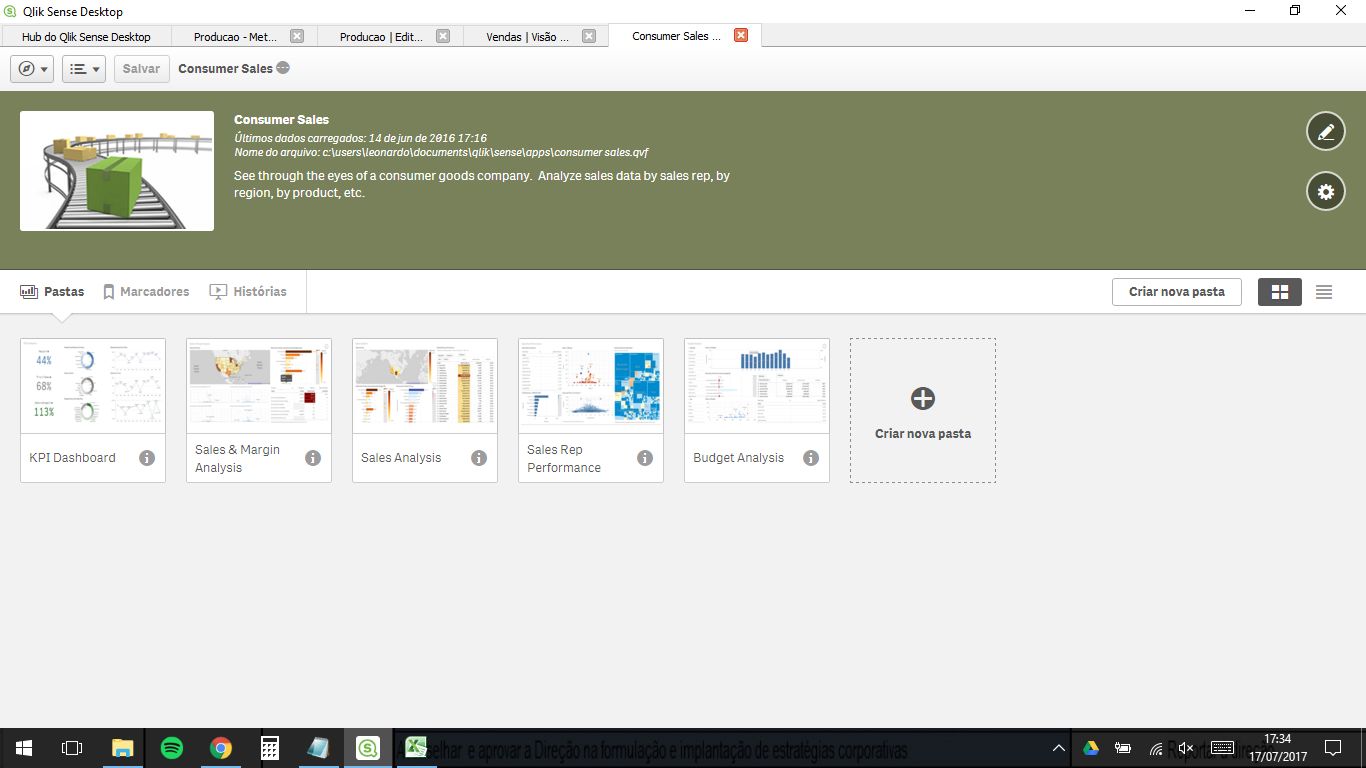This screenshot has height=768, width=1366.
Task: Open the Sales Analysis sheet thumbnail
Action: pyautogui.click(x=425, y=386)
